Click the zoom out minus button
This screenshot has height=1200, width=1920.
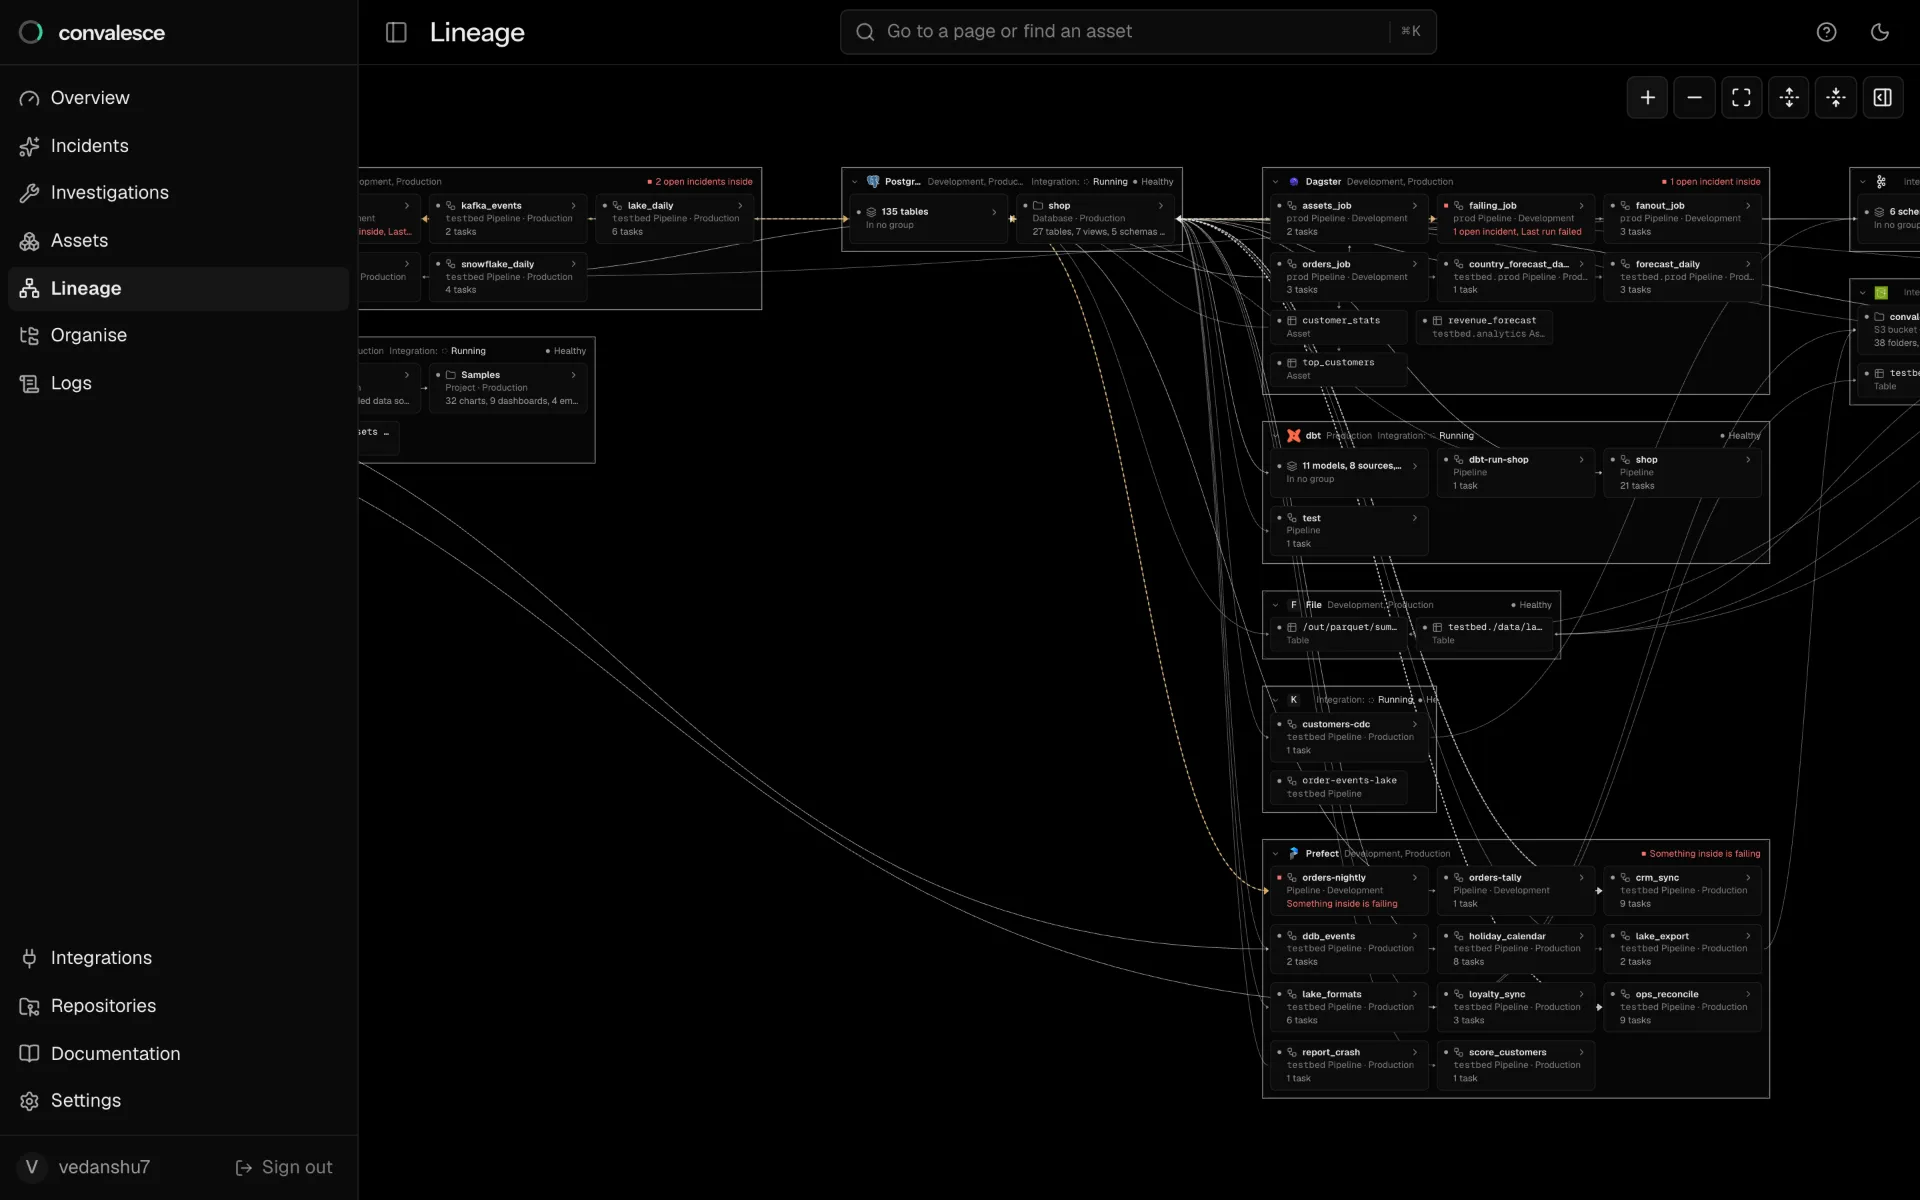pyautogui.click(x=1694, y=97)
